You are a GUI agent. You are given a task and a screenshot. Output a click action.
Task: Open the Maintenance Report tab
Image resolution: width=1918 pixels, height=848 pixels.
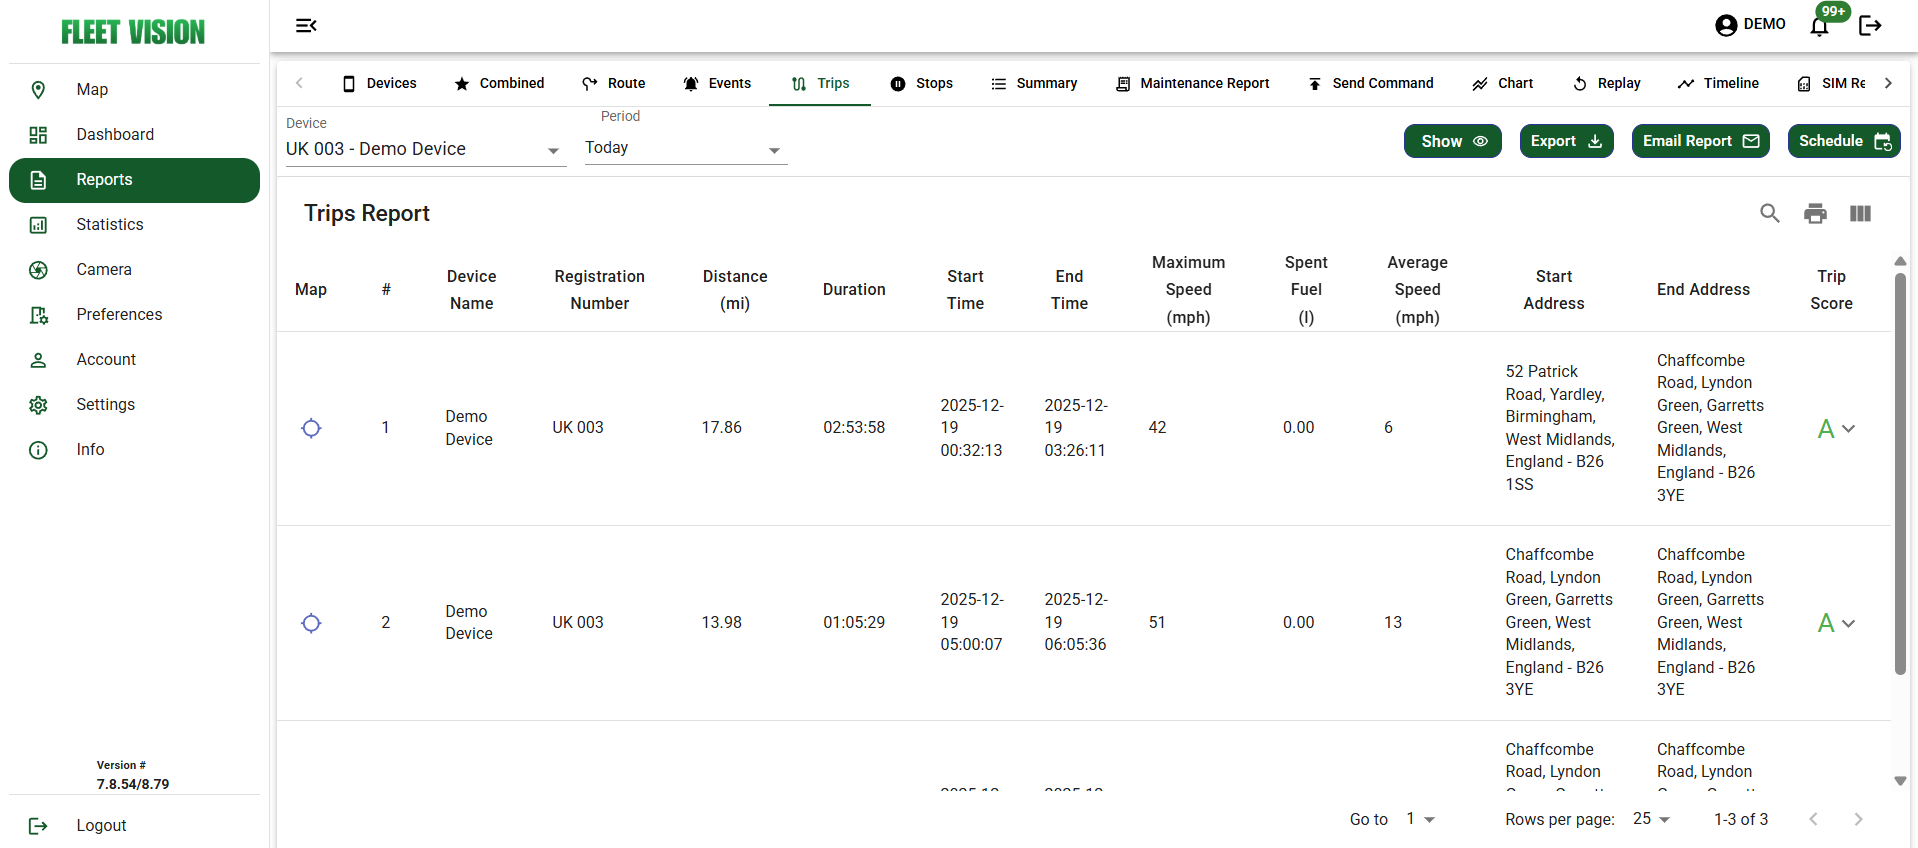pos(1192,83)
